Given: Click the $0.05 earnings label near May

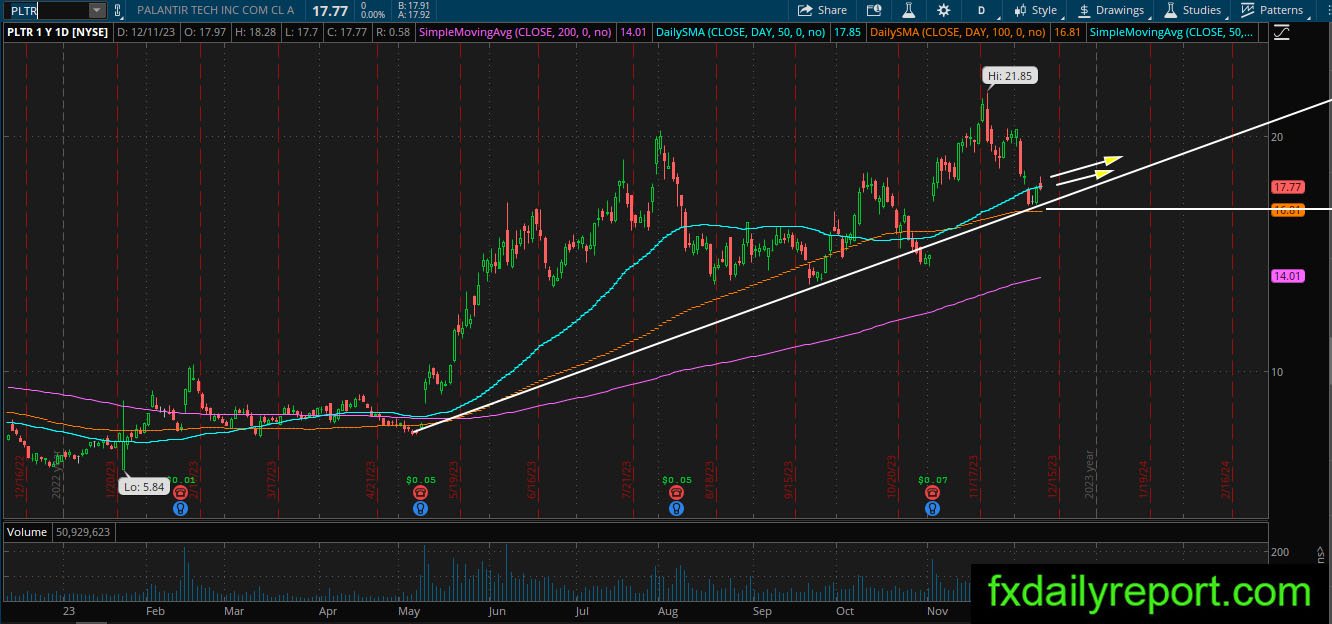Looking at the screenshot, I should tap(422, 481).
